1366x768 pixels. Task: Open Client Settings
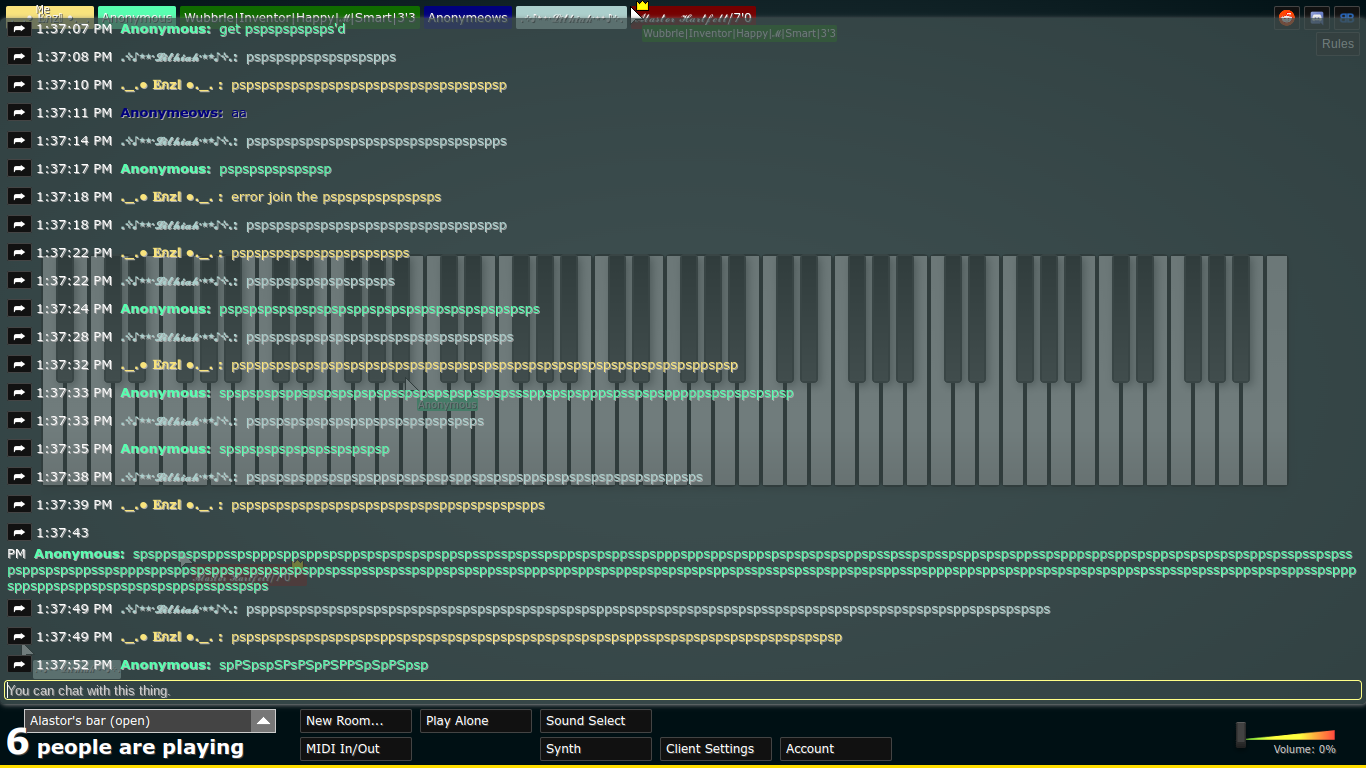point(716,749)
